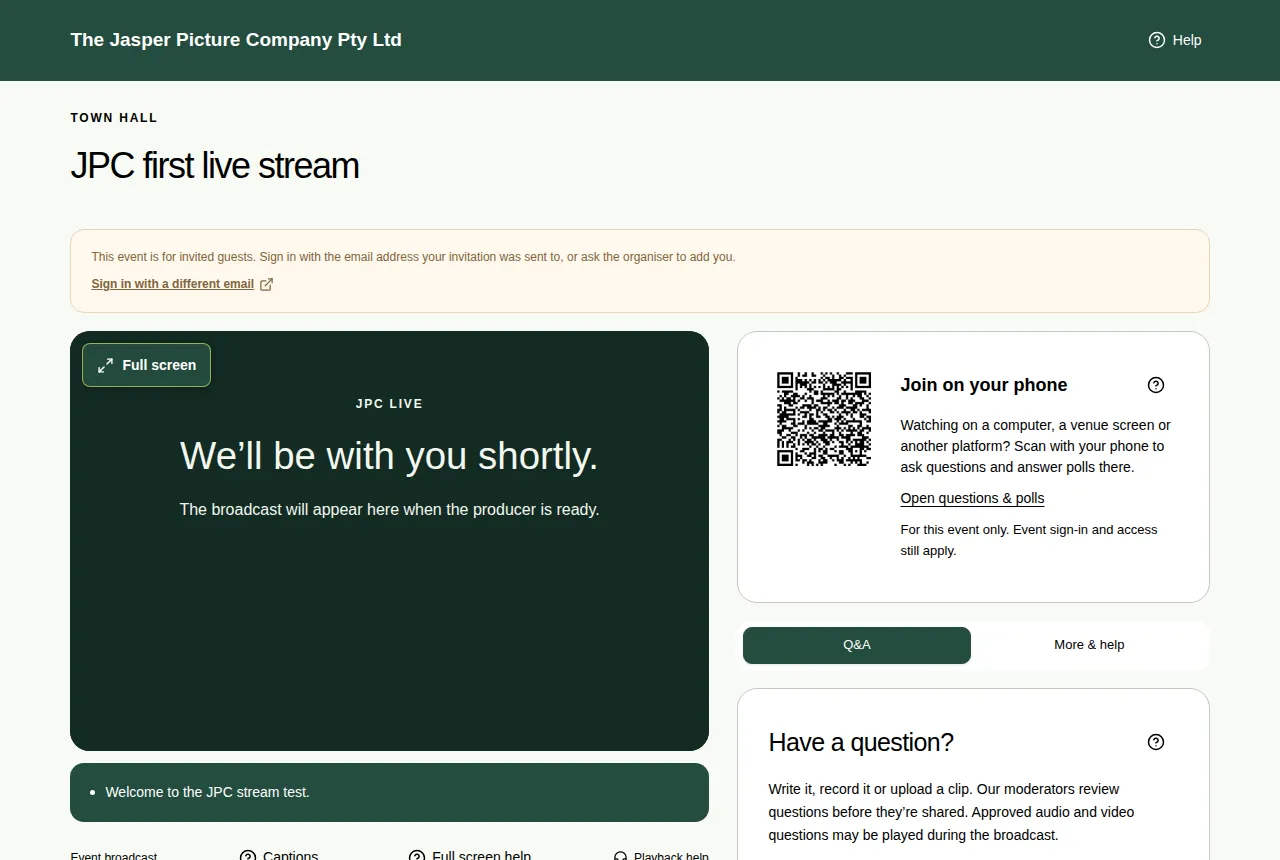The width and height of the screenshot is (1280, 860).
Task: Click help icon beside Have a question?
Action: 1156,742
